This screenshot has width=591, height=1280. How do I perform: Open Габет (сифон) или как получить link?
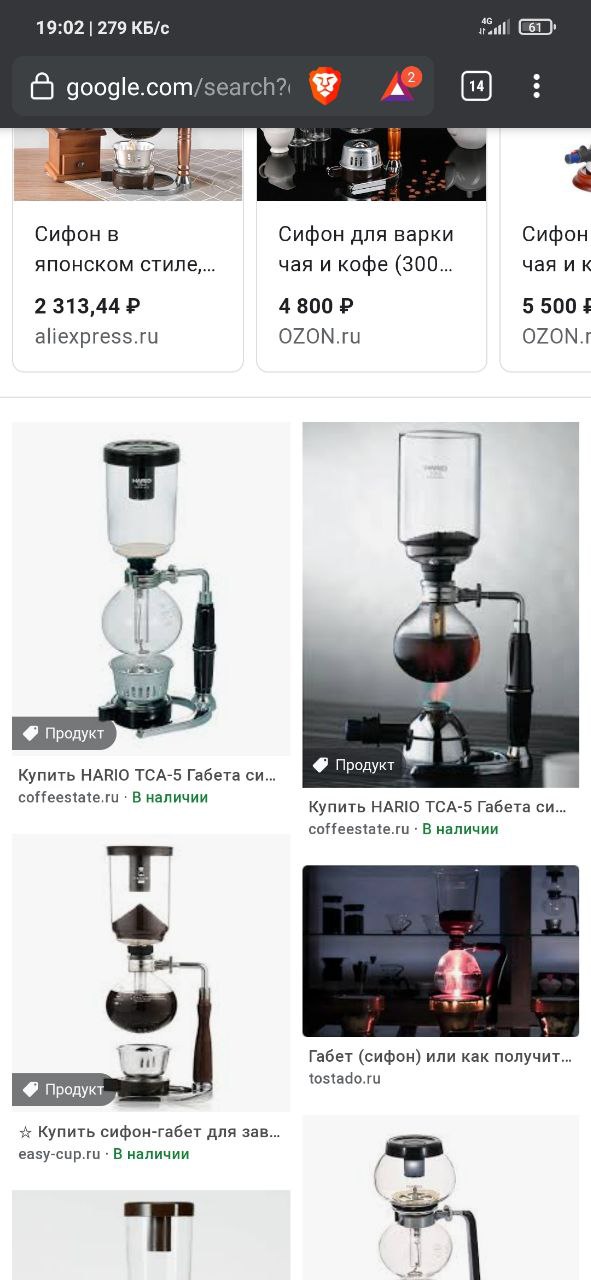click(440, 1056)
